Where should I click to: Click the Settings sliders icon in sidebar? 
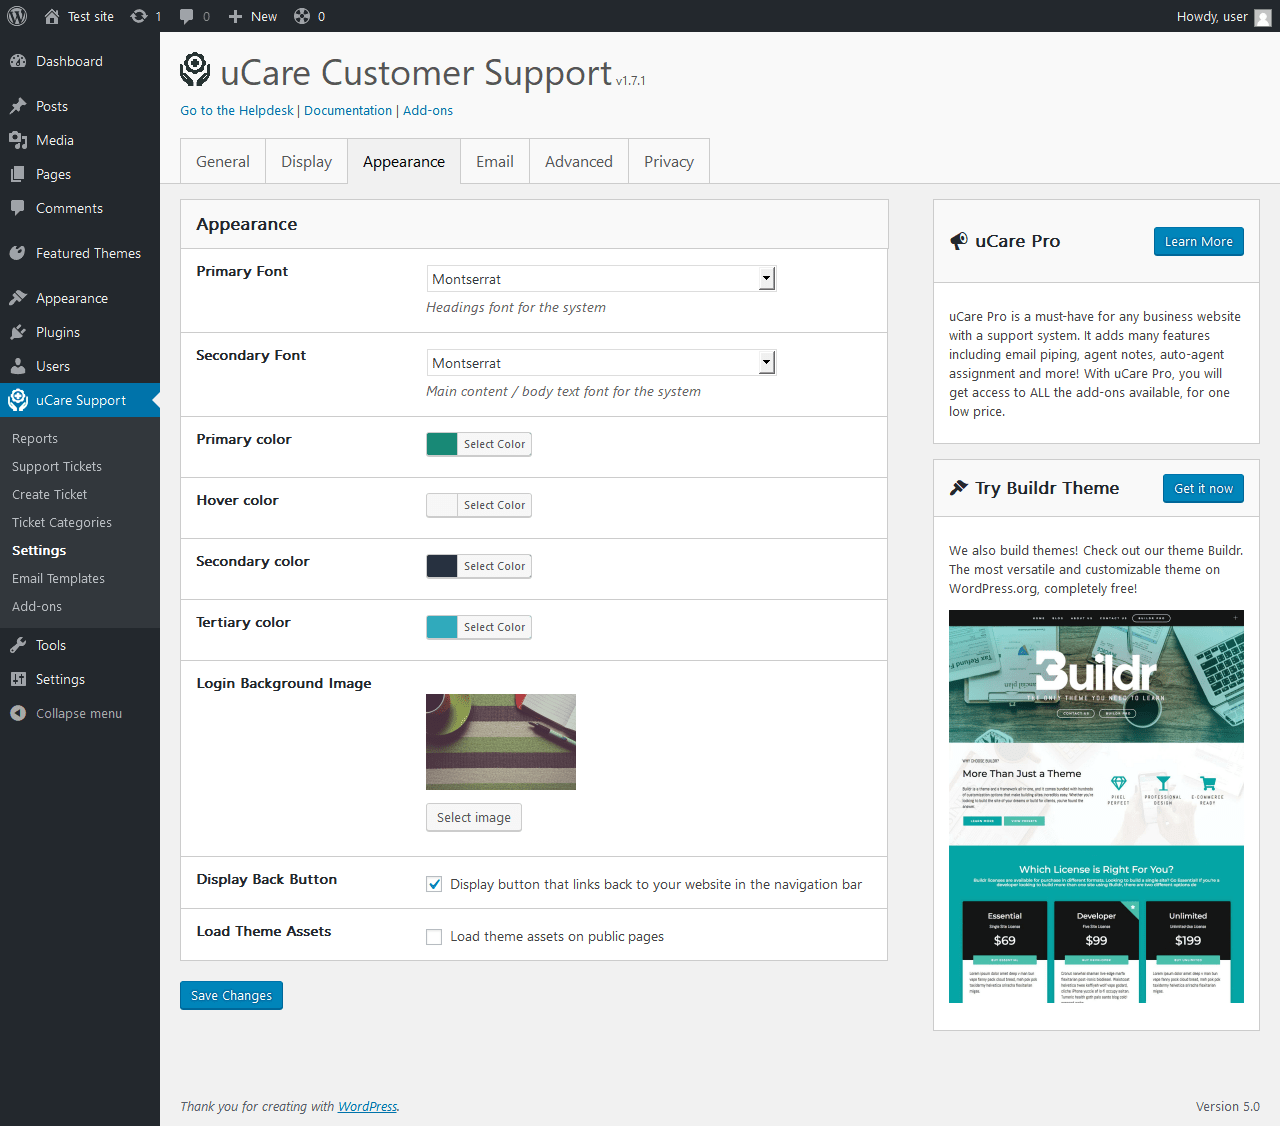[18, 679]
